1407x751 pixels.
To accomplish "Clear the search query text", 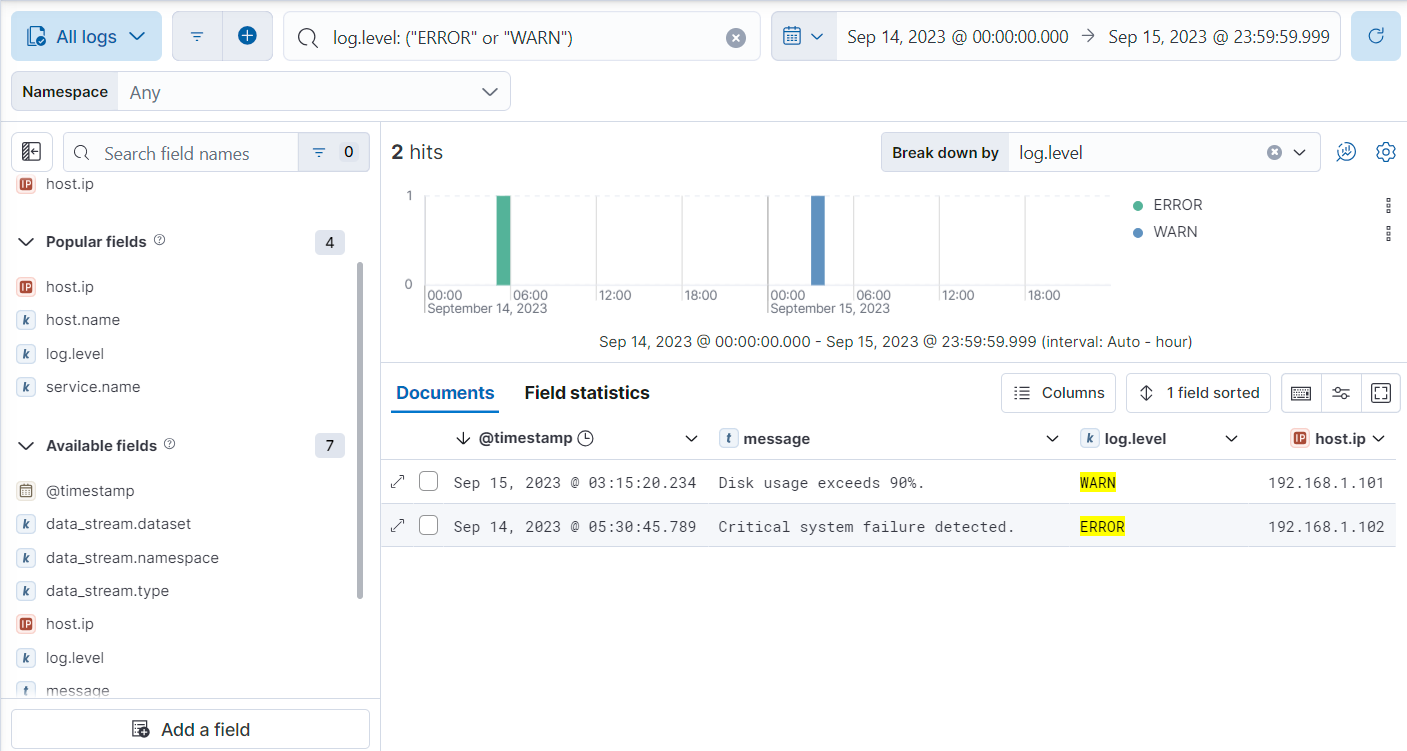I will pos(735,38).
